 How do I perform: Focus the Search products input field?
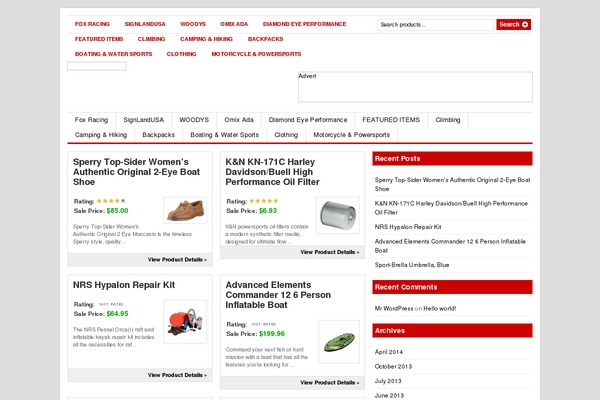(435, 24)
